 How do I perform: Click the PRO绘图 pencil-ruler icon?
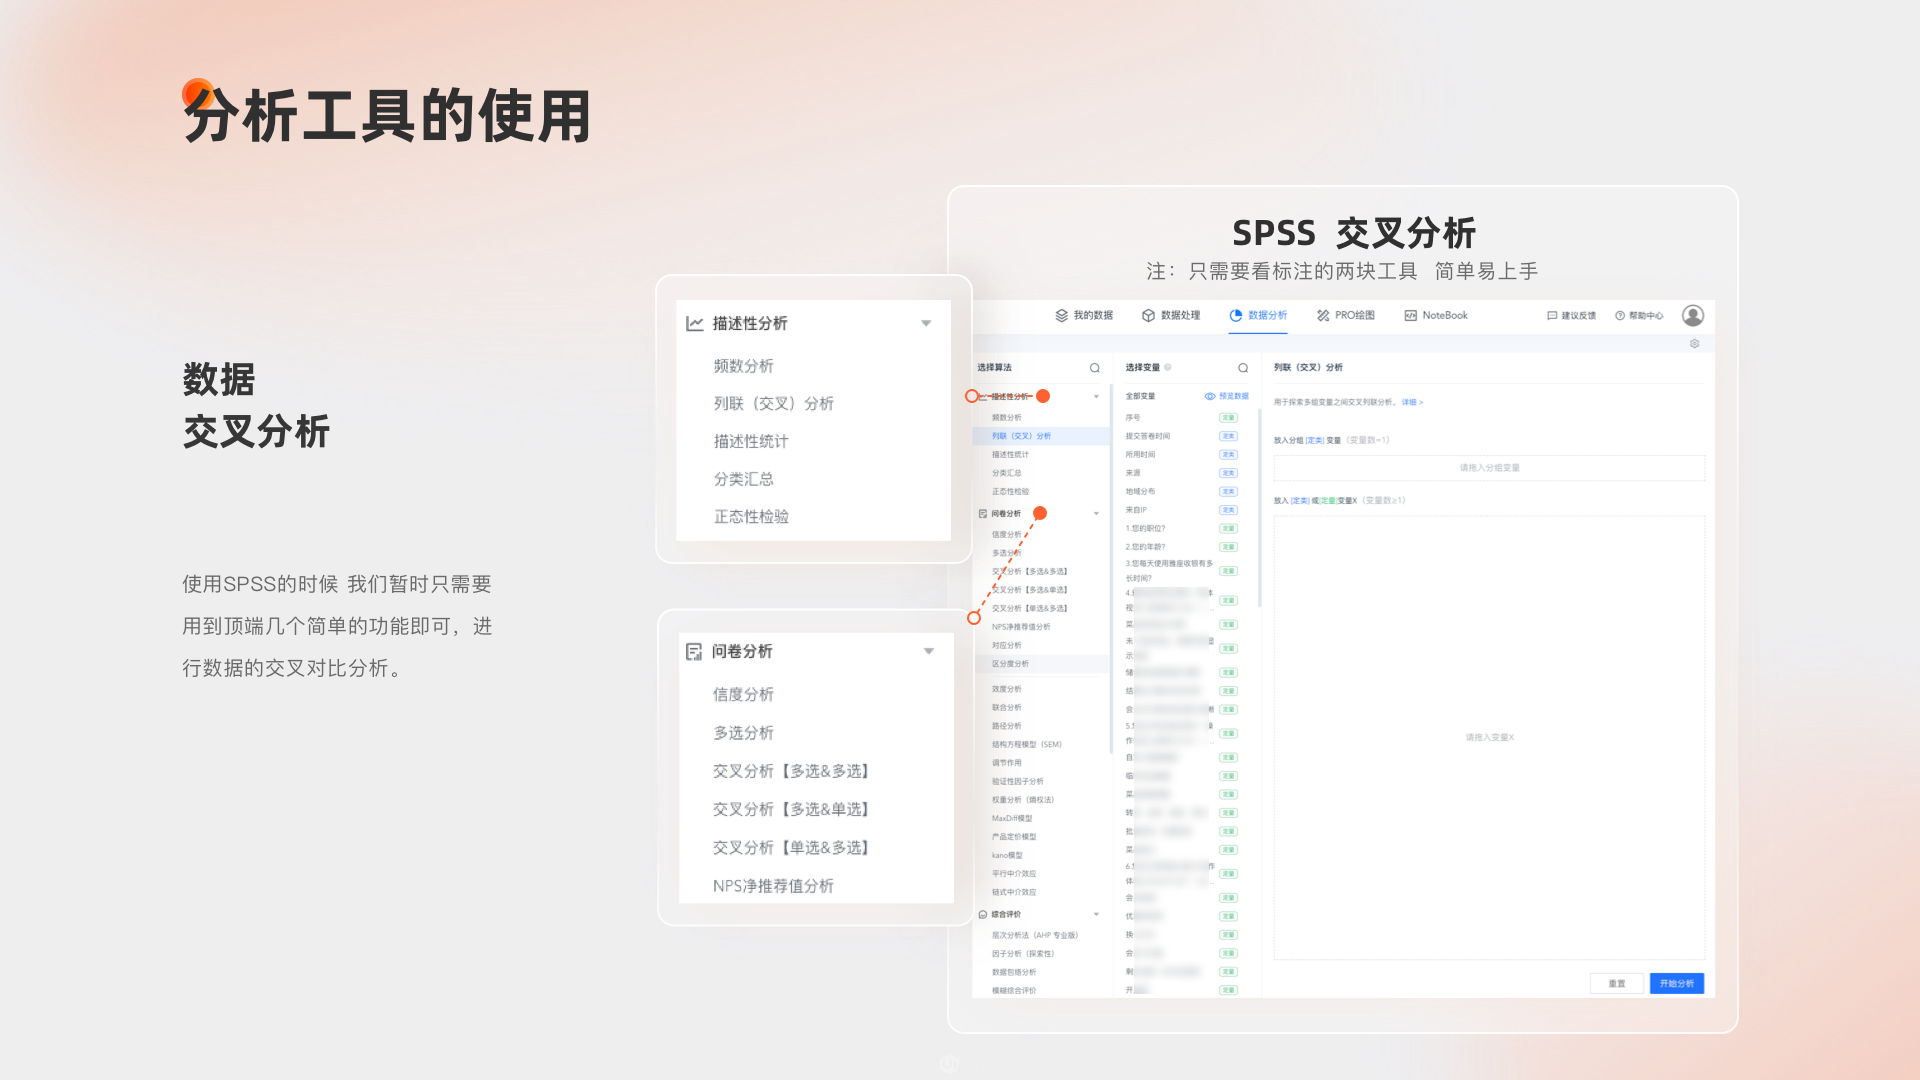coord(1323,315)
